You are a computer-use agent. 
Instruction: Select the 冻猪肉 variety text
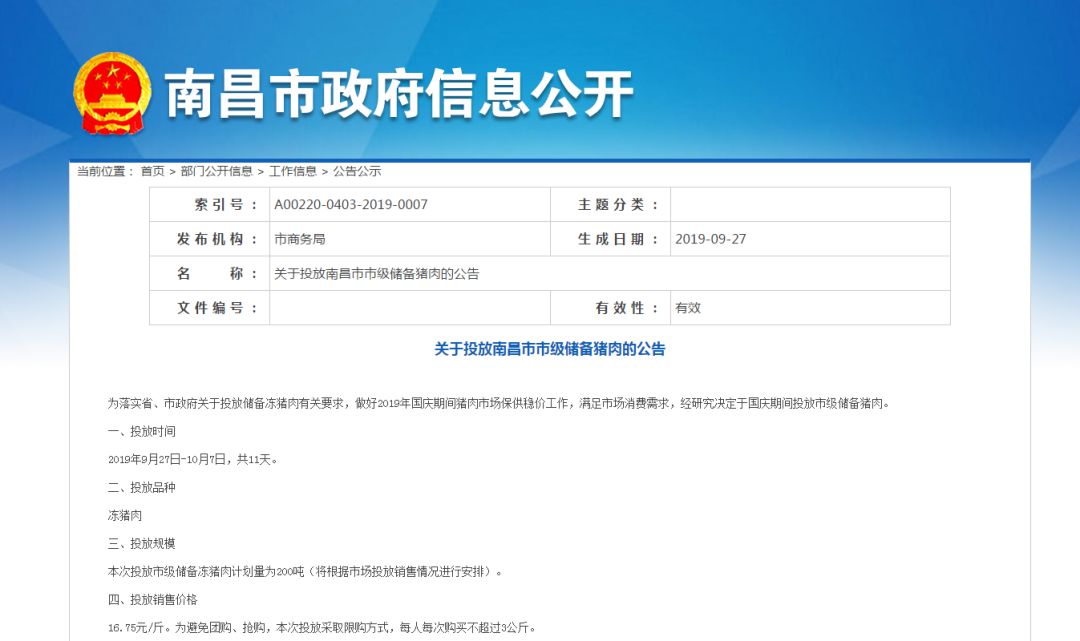[125, 516]
